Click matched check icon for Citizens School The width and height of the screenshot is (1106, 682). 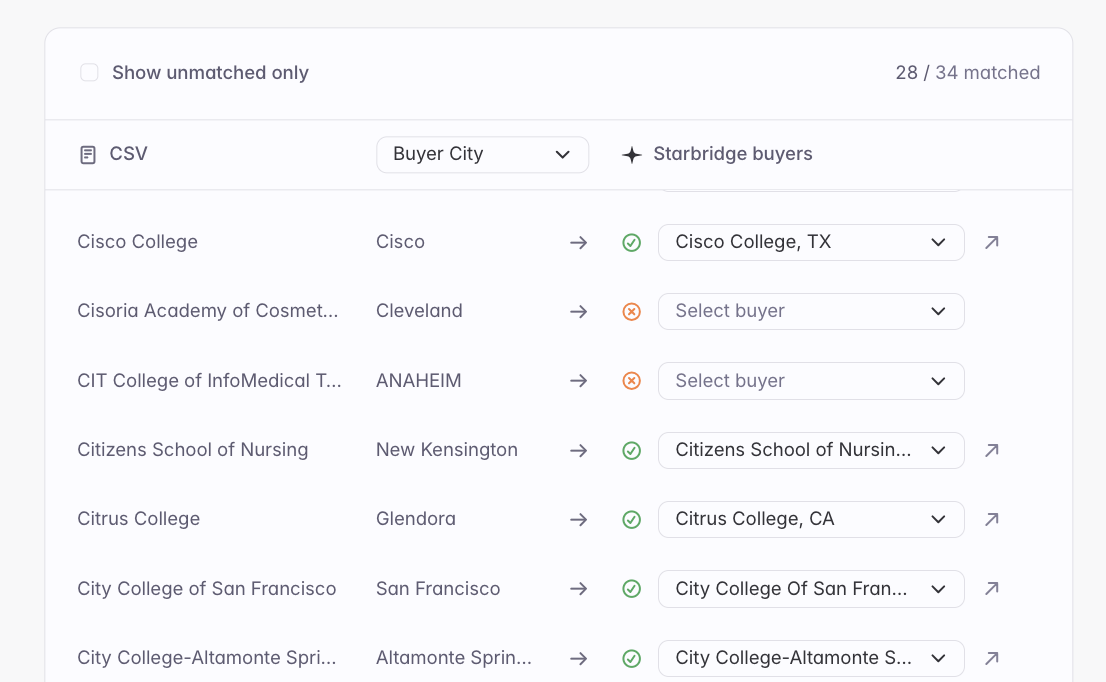[x=631, y=451]
